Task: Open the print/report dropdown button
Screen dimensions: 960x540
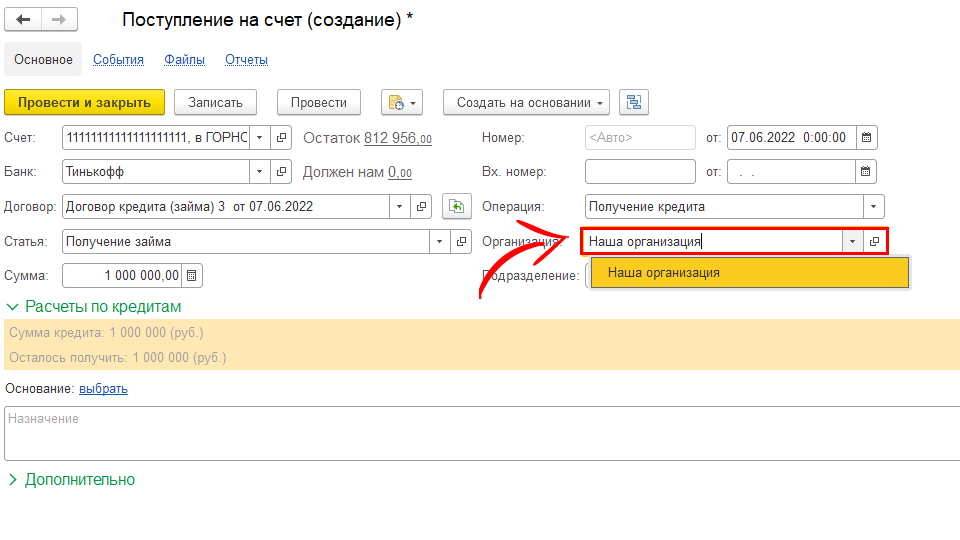Action: [x=402, y=102]
